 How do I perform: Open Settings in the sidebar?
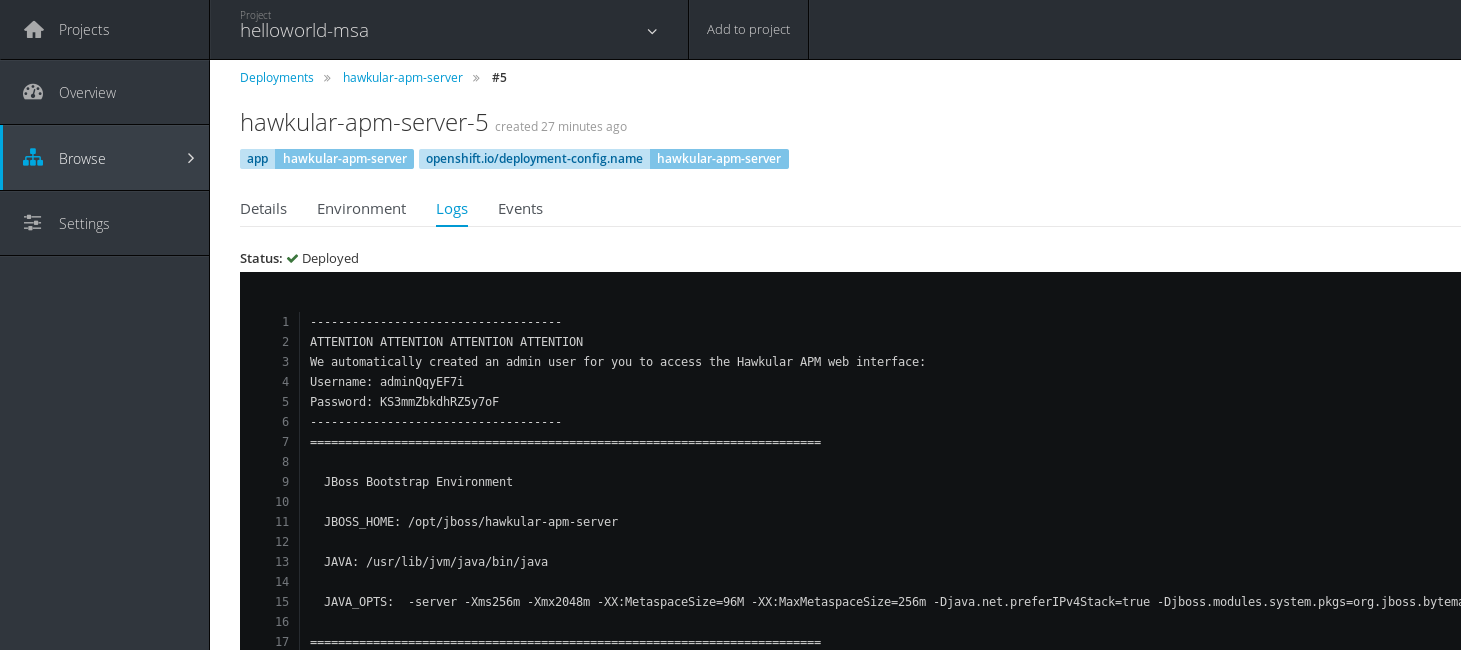(105, 223)
